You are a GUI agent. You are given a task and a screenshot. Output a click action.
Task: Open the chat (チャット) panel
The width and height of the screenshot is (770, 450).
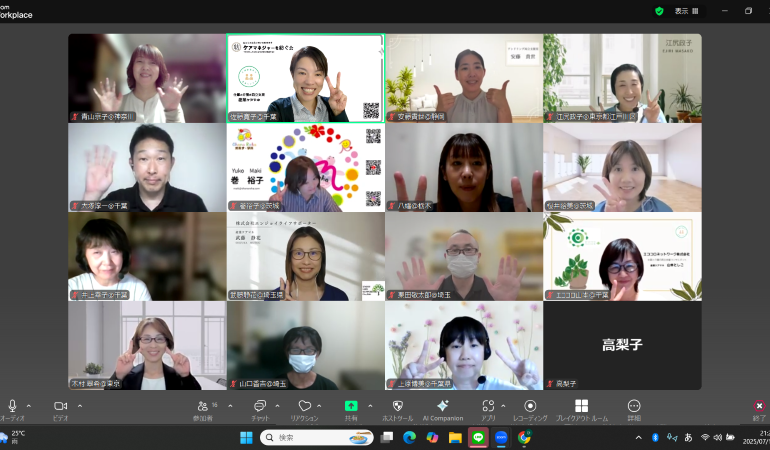259,406
